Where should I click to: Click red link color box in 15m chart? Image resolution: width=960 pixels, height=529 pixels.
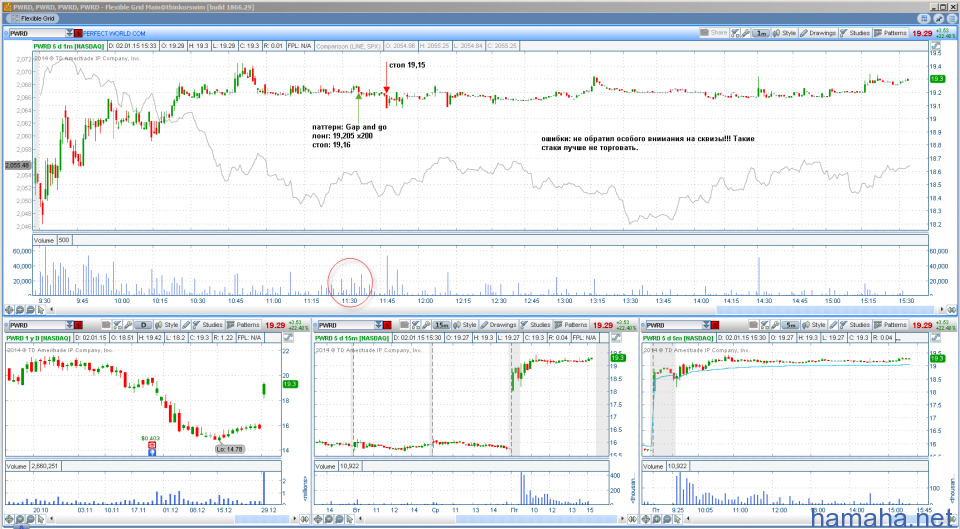388,325
